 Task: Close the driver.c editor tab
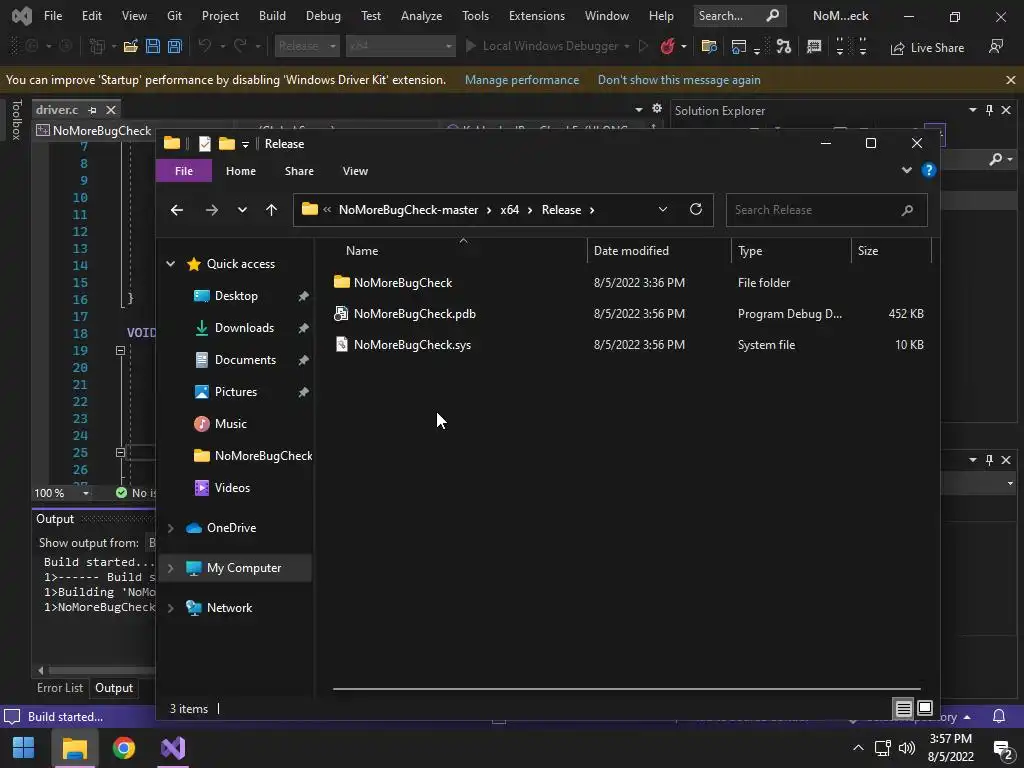(111, 110)
